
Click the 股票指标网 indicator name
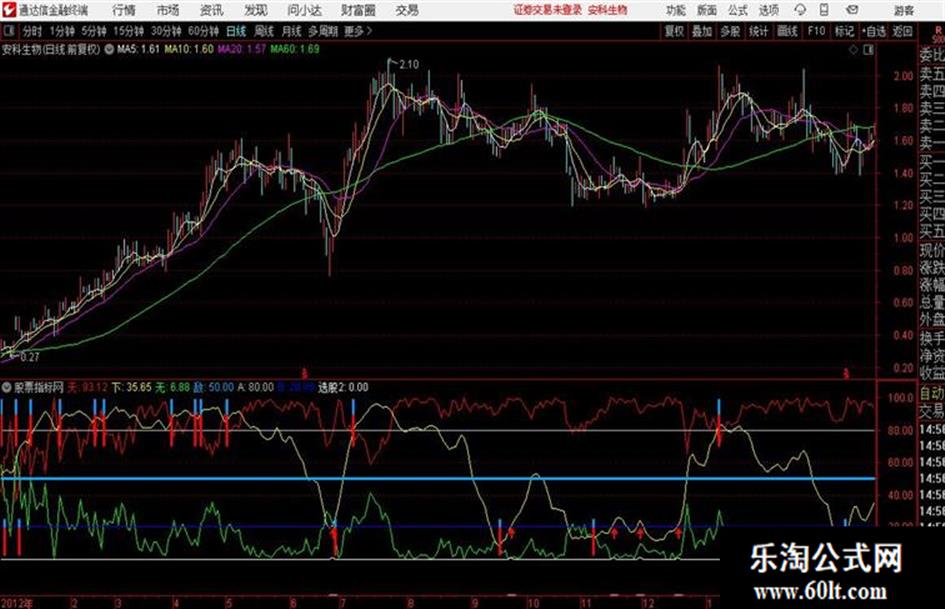39,387
